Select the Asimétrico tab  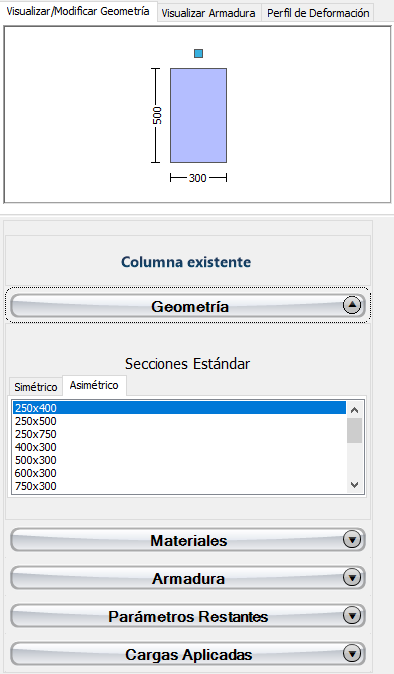tap(94, 385)
